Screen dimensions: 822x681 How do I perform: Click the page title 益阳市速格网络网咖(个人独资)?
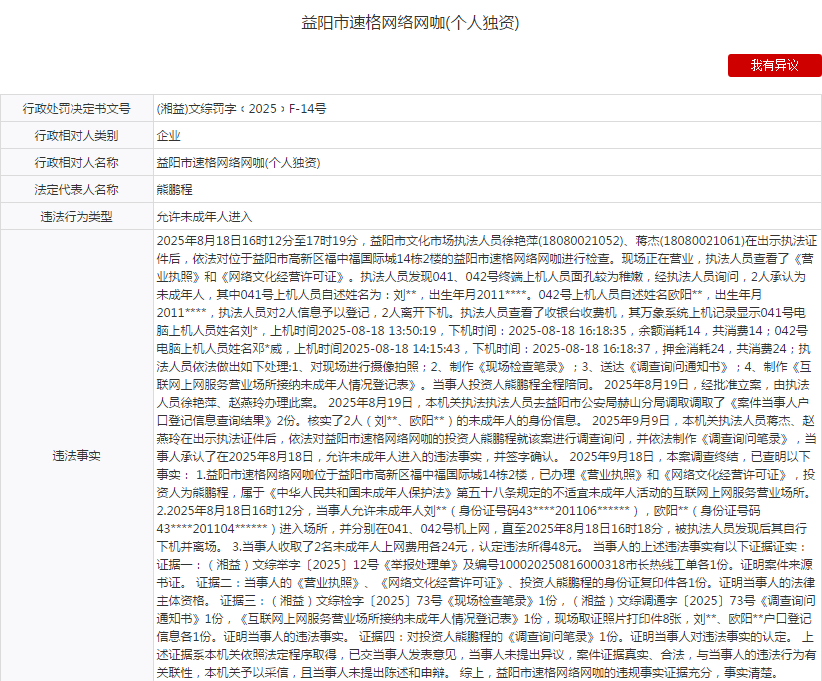(x=410, y=22)
